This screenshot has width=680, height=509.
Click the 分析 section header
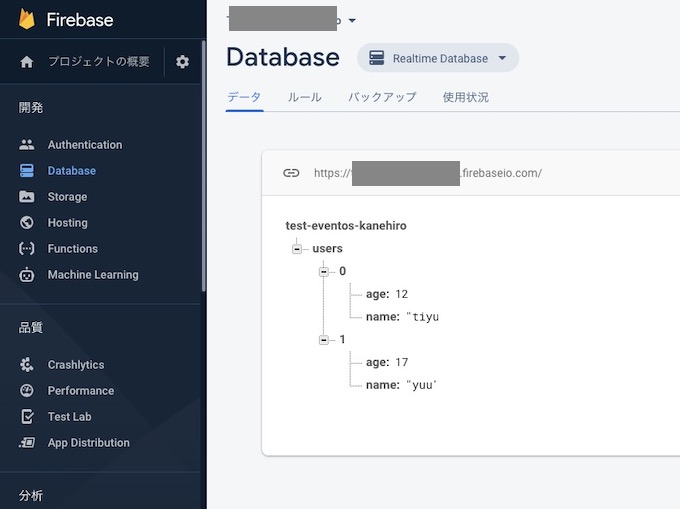30,495
